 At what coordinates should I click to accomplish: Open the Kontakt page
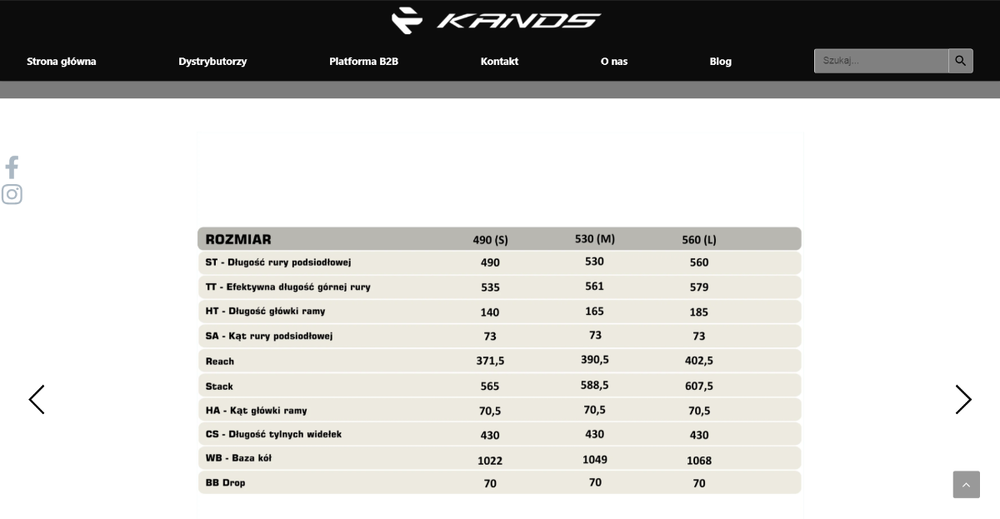pyautogui.click(x=499, y=61)
